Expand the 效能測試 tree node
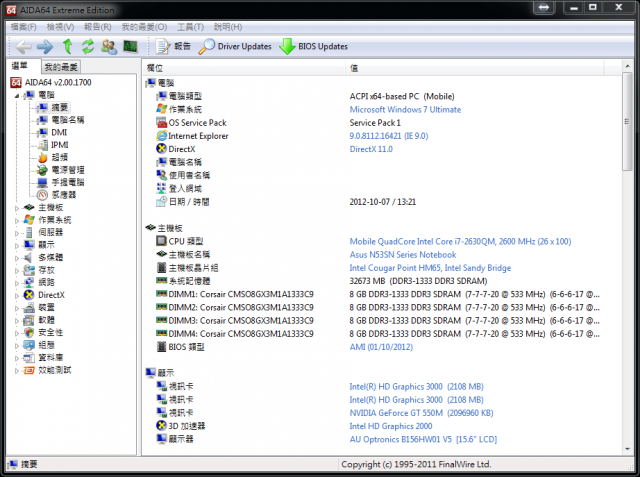Screen dimensions: 640x477 16,370
